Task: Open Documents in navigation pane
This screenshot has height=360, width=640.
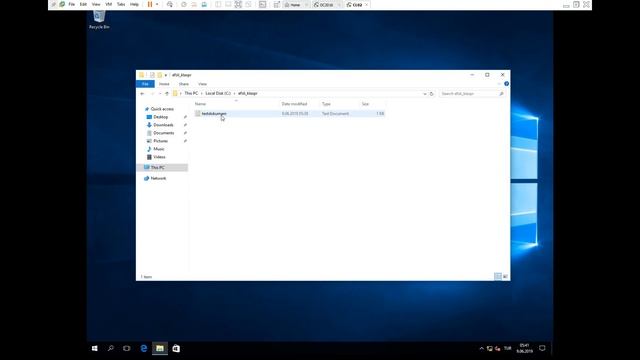Action: [x=164, y=133]
